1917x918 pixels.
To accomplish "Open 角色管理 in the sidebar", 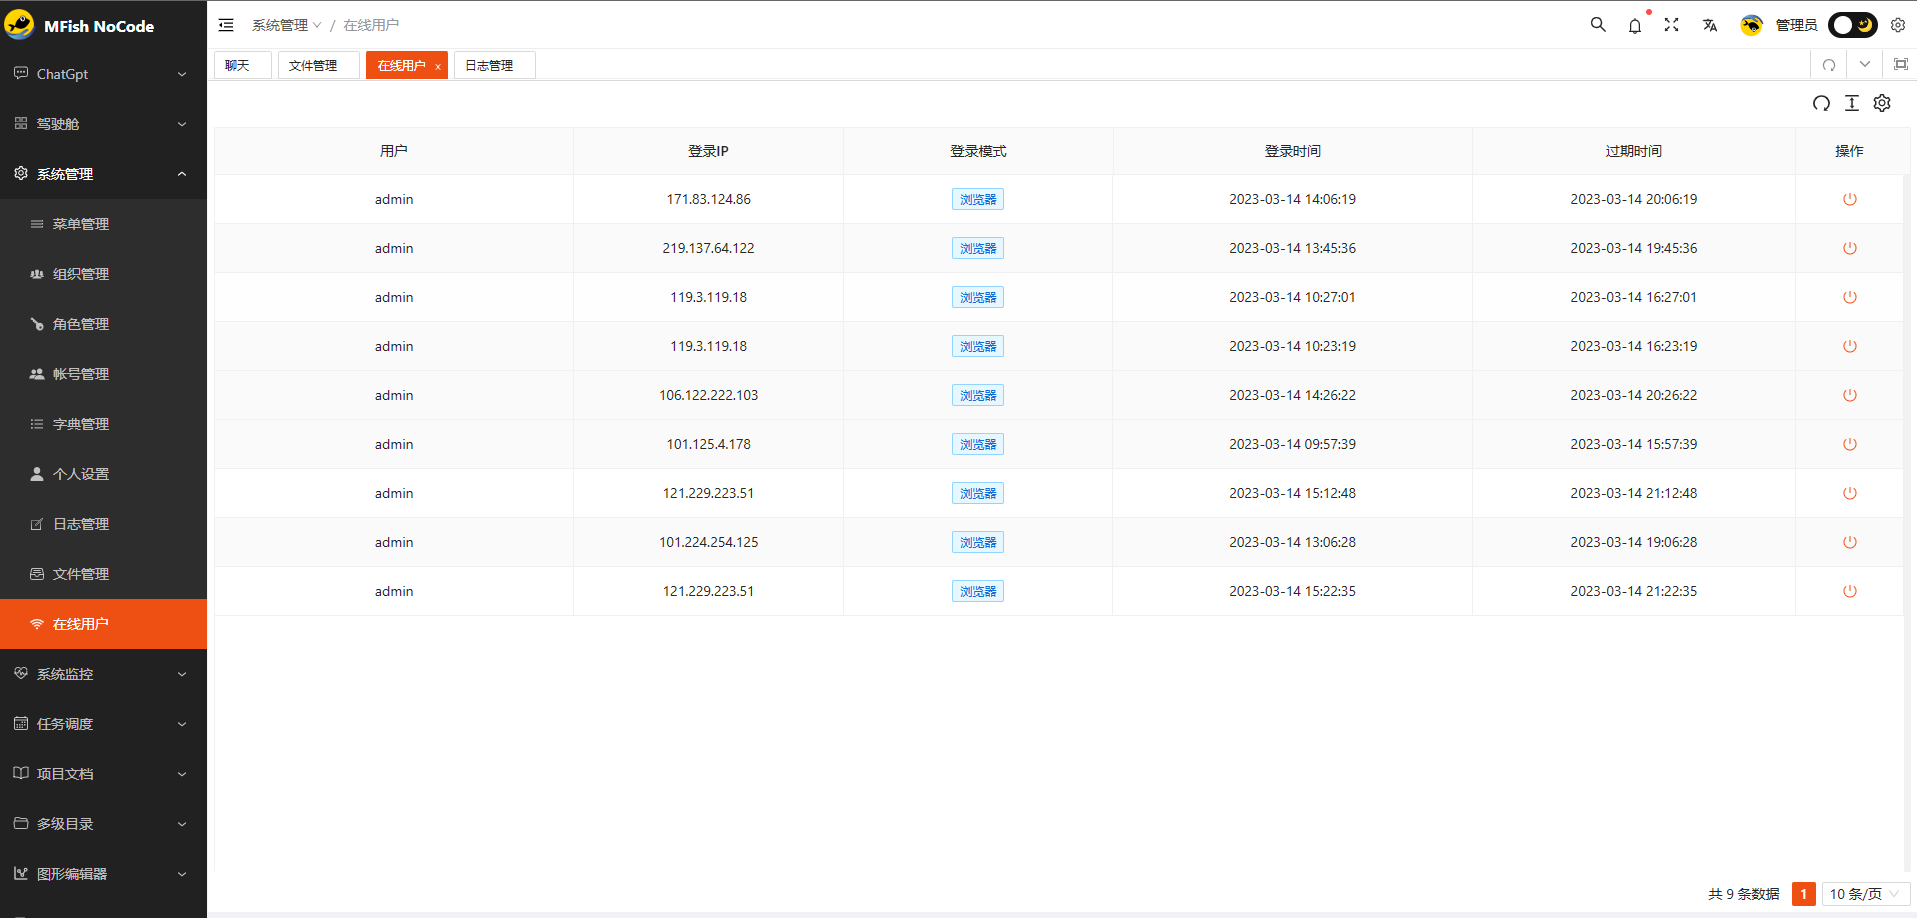I will point(103,324).
